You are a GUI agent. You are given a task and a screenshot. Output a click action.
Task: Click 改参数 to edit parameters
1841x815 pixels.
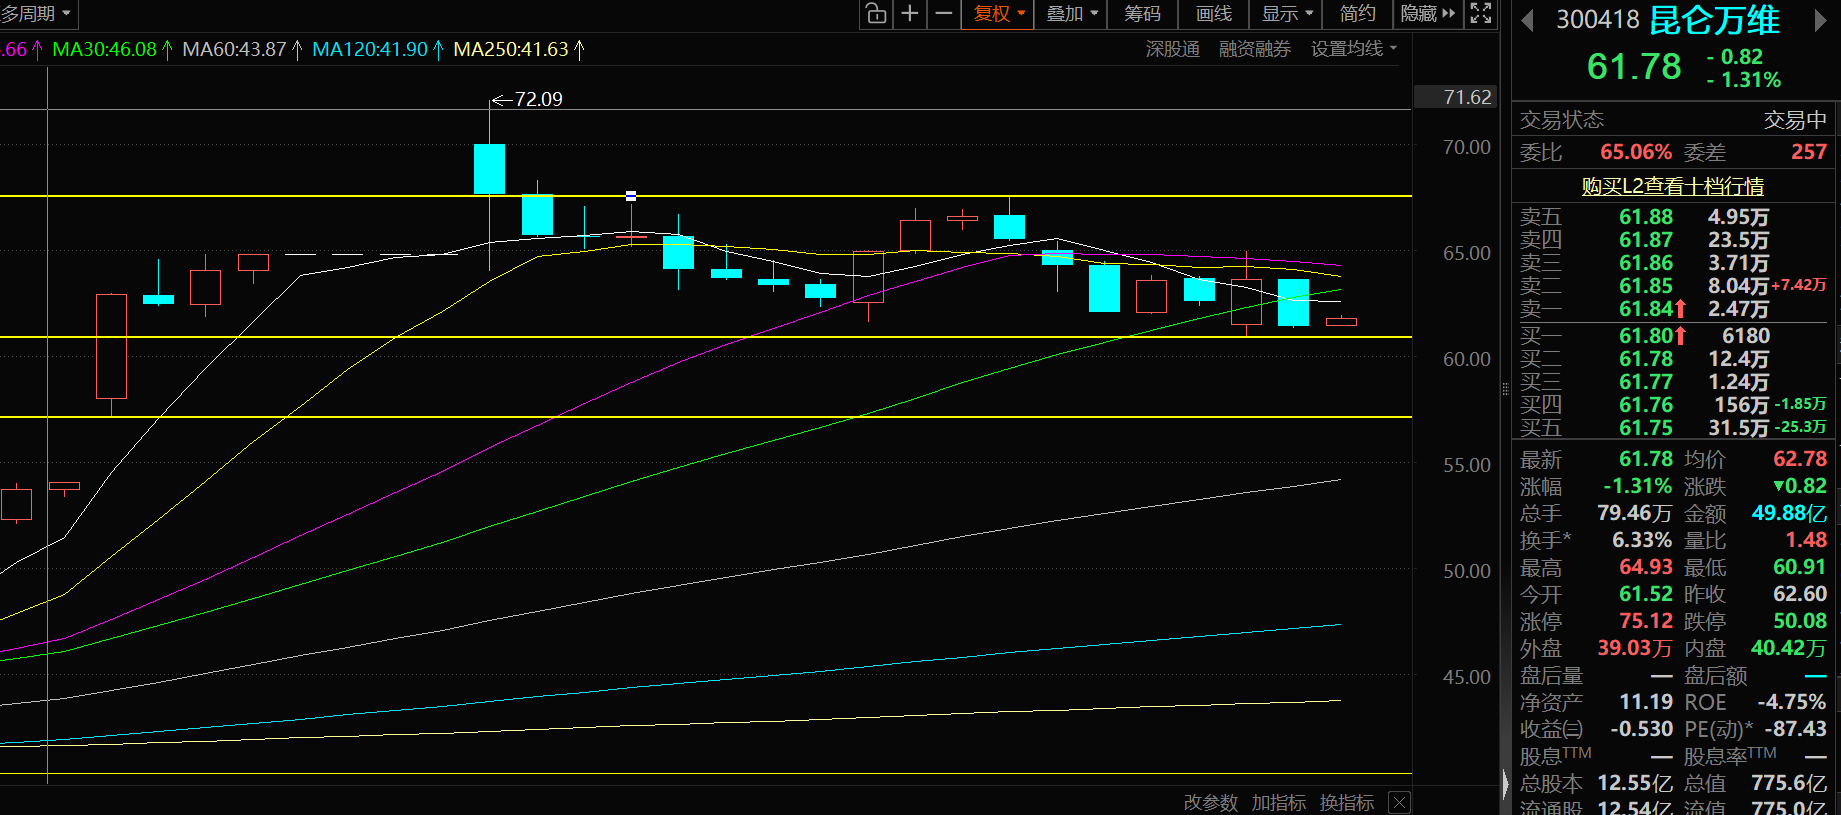tap(1211, 802)
